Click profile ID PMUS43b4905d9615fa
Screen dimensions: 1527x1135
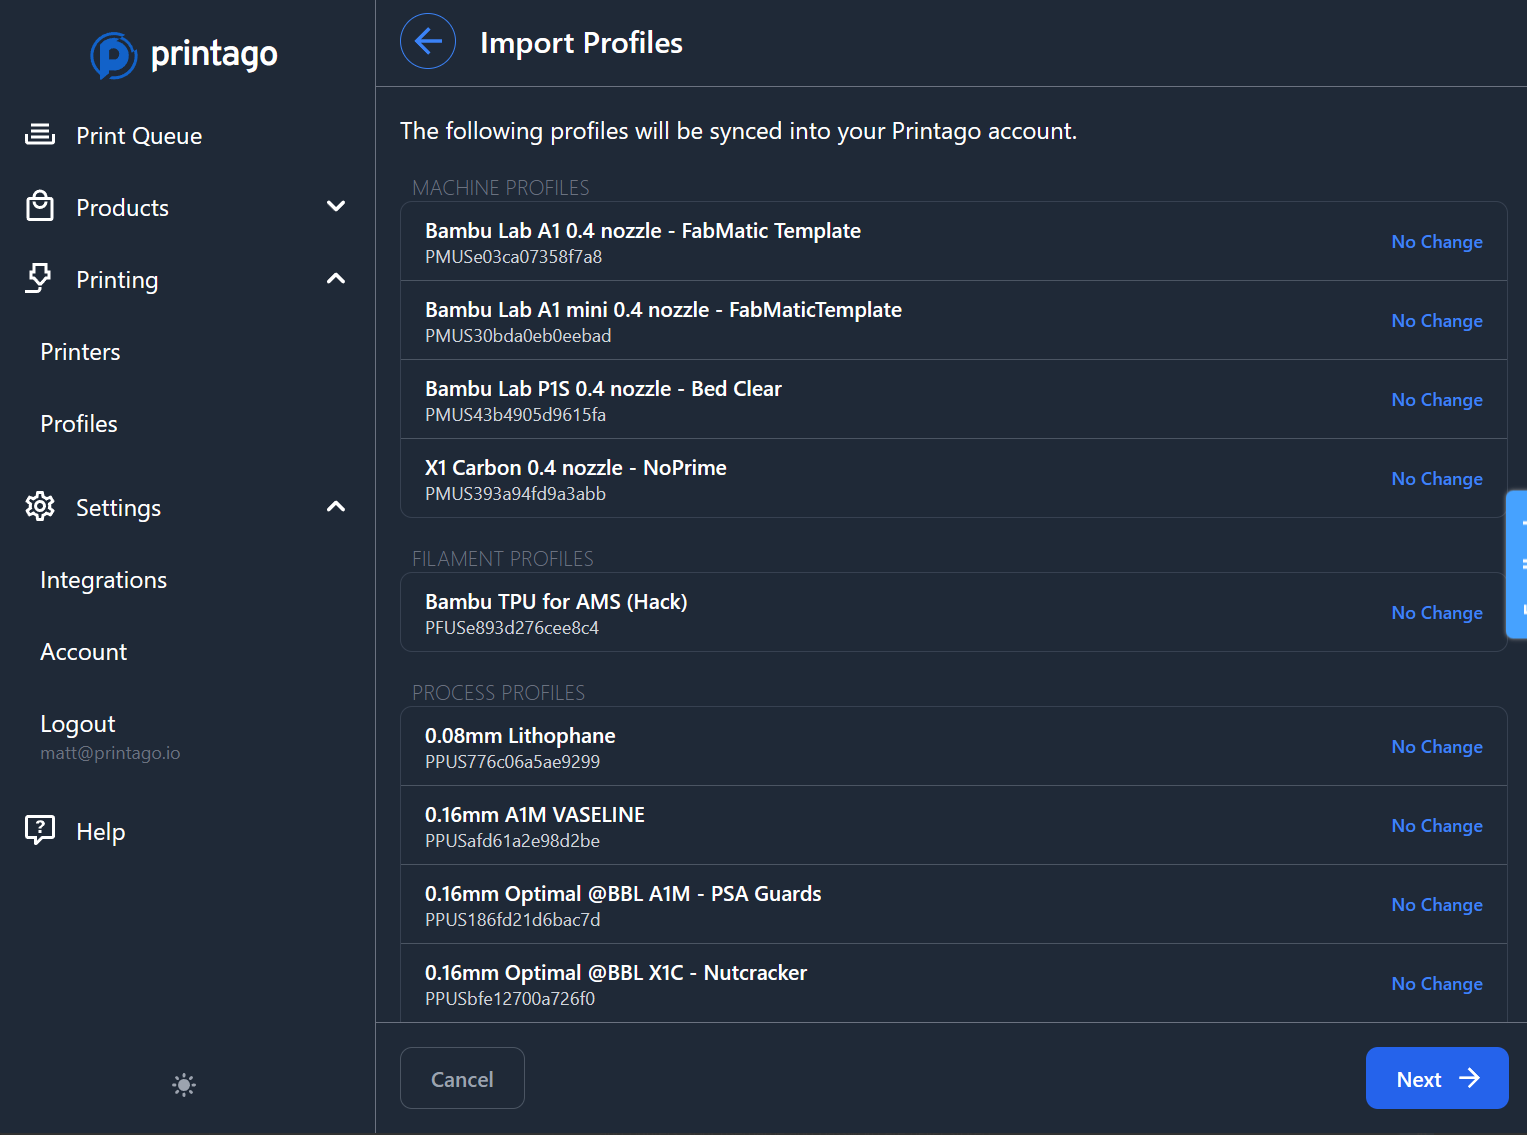coord(515,415)
